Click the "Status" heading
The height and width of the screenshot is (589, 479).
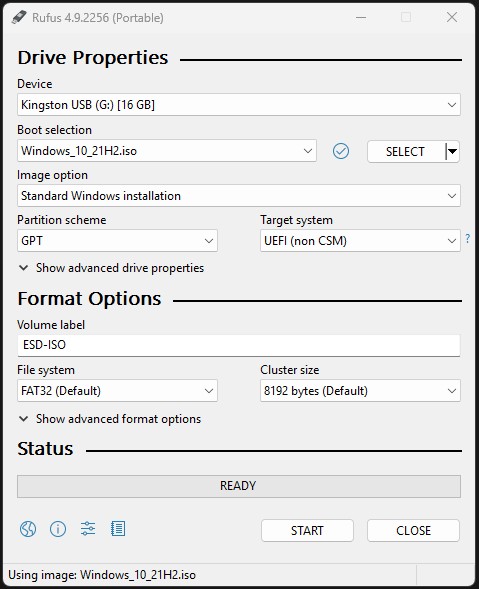(x=45, y=449)
